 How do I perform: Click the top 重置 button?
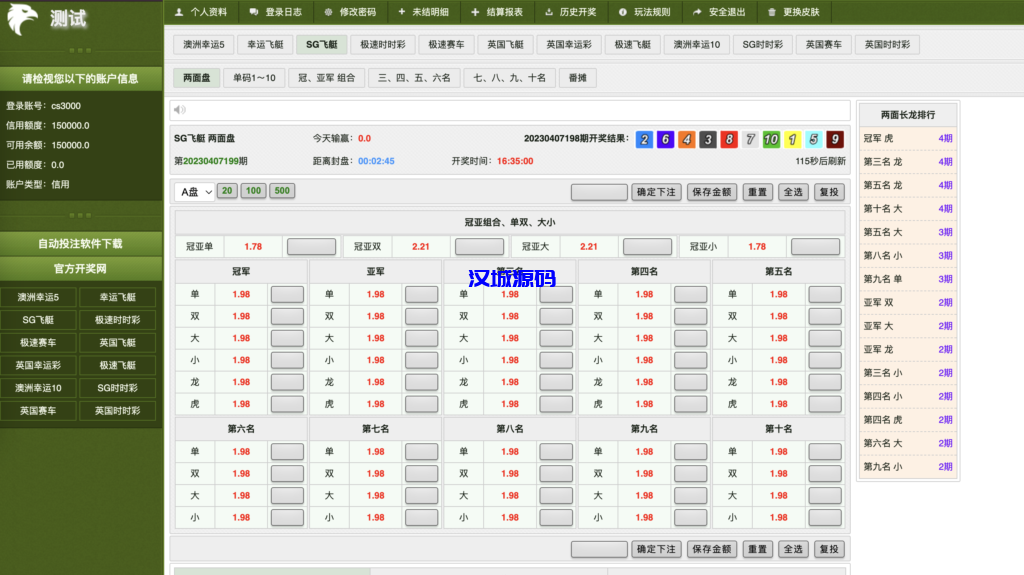(758, 192)
